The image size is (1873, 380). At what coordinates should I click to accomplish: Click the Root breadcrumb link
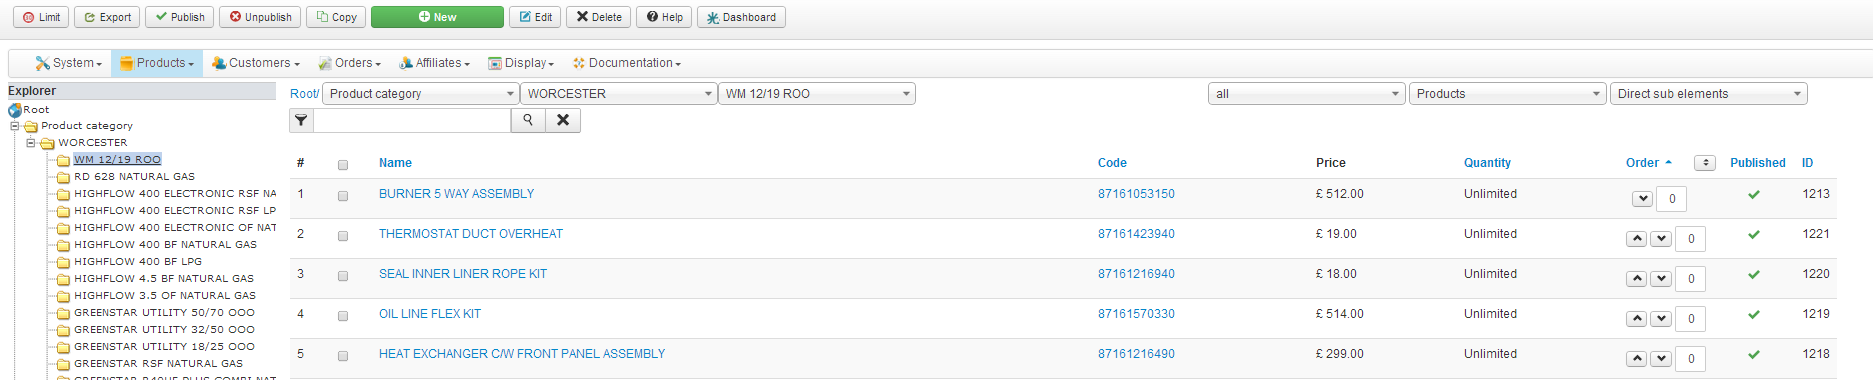click(x=303, y=94)
